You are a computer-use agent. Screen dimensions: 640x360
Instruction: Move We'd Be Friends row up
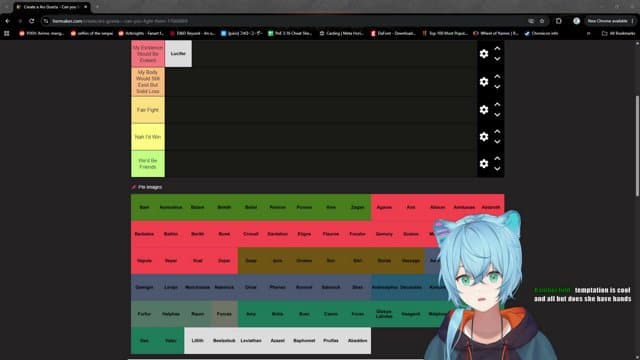497,158
